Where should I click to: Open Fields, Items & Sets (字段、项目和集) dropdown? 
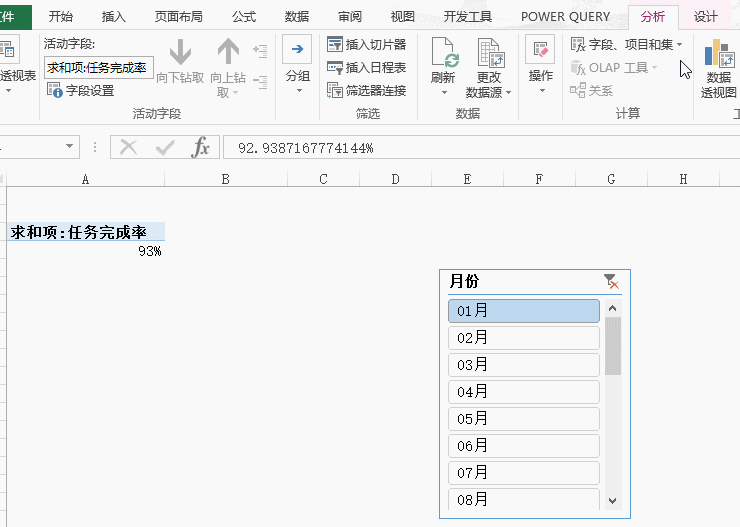[x=626, y=45]
